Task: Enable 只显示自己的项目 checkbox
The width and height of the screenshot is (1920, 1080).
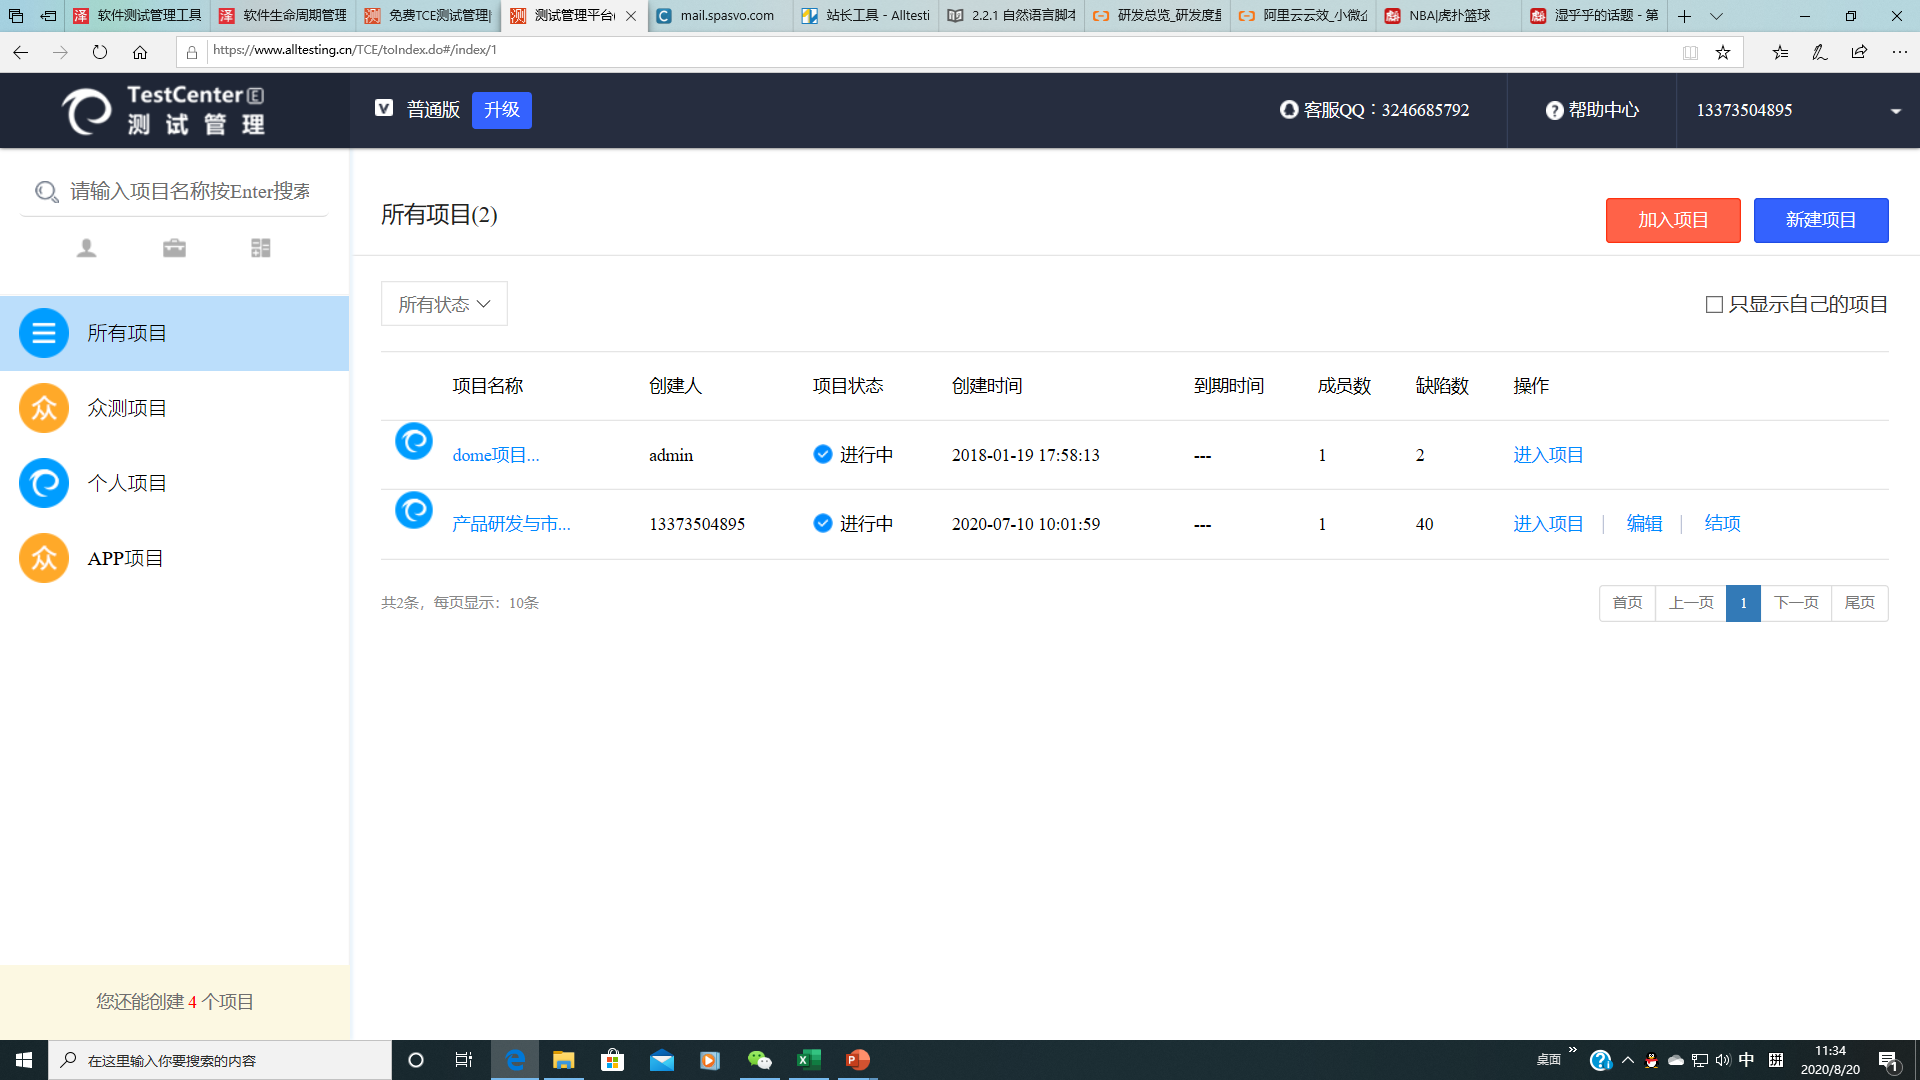Action: (x=1713, y=304)
